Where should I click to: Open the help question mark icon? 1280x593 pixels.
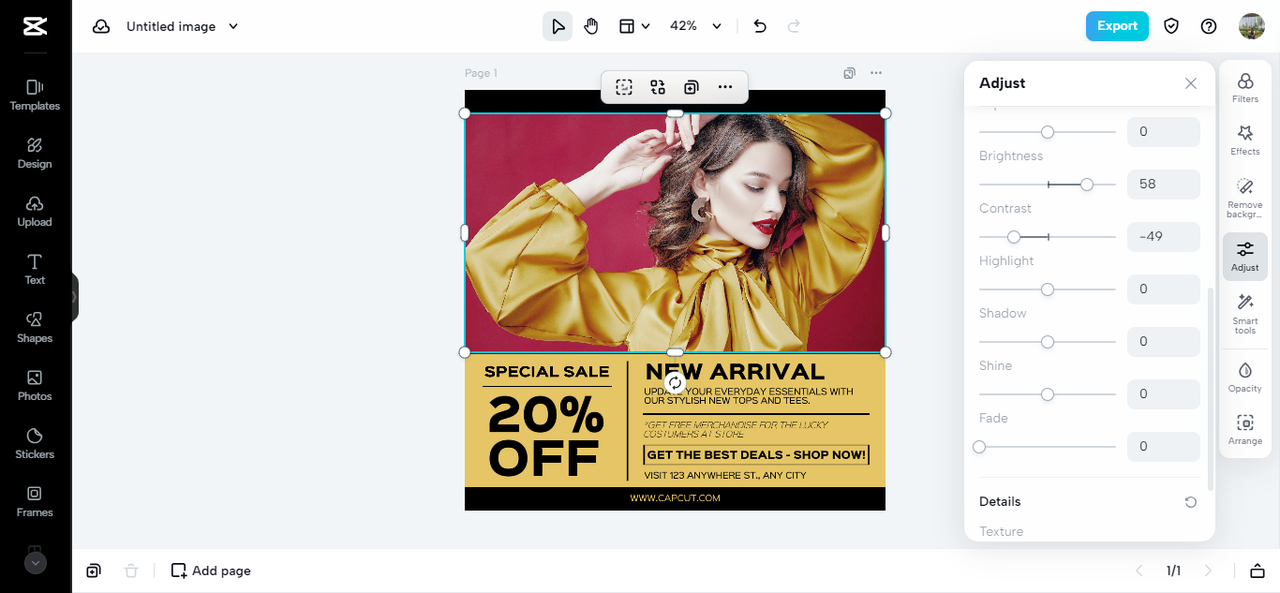pyautogui.click(x=1209, y=26)
